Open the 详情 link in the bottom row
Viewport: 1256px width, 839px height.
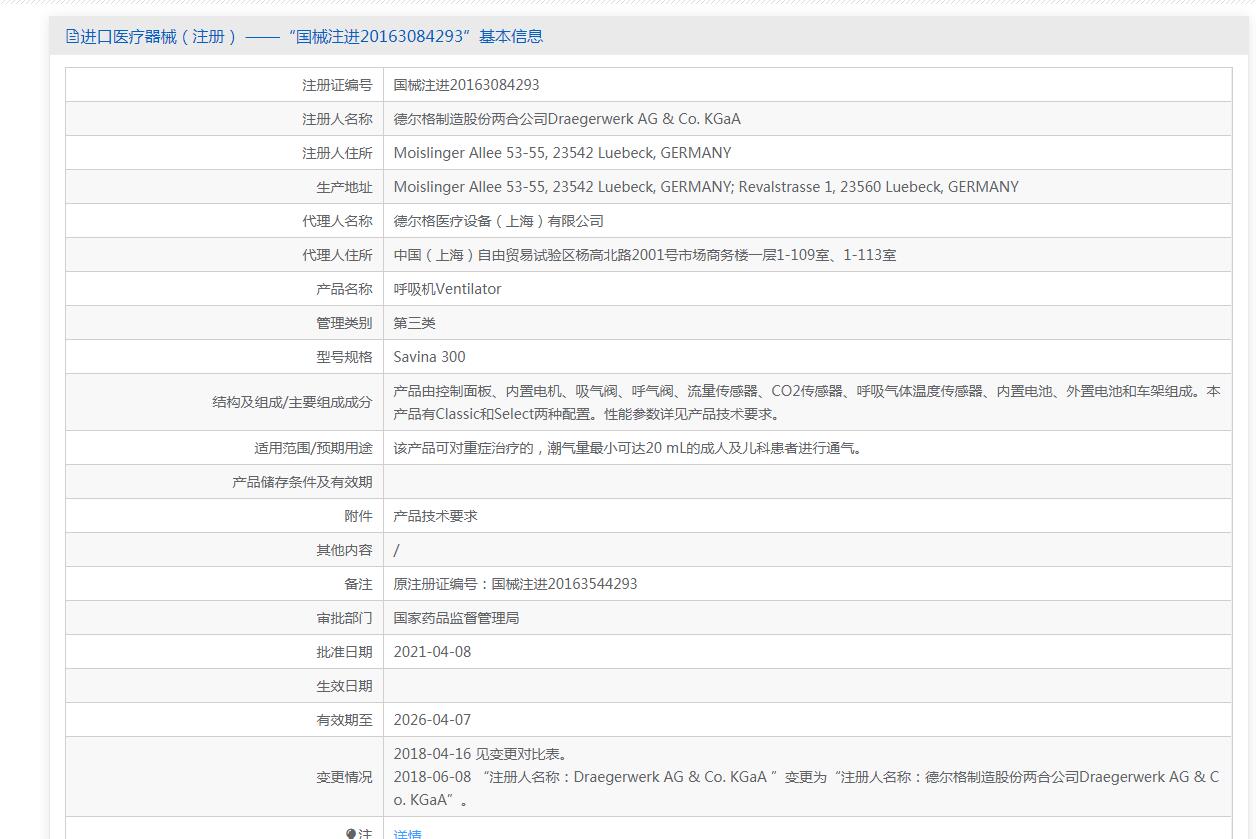(x=407, y=833)
